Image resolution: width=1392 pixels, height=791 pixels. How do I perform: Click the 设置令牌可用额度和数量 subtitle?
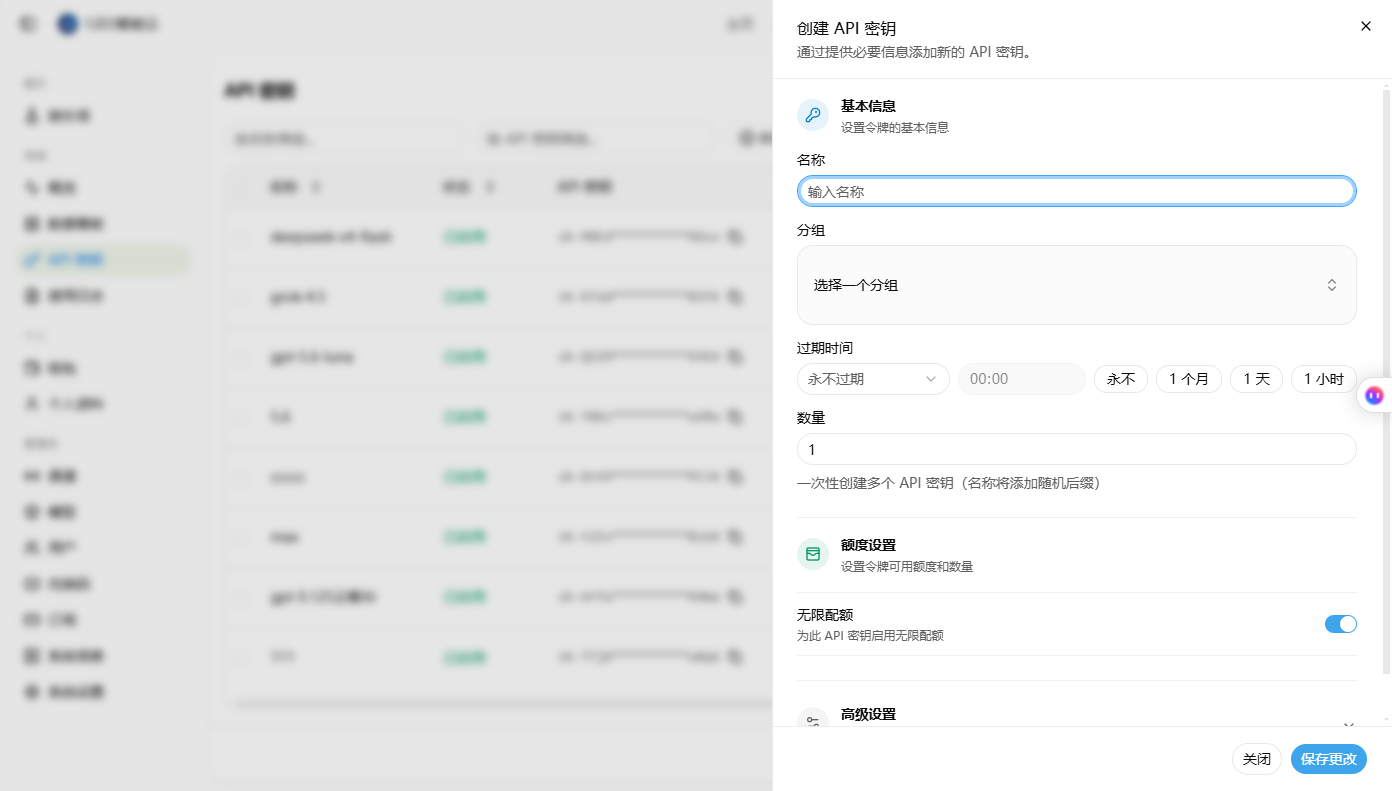pyautogui.click(x=907, y=566)
